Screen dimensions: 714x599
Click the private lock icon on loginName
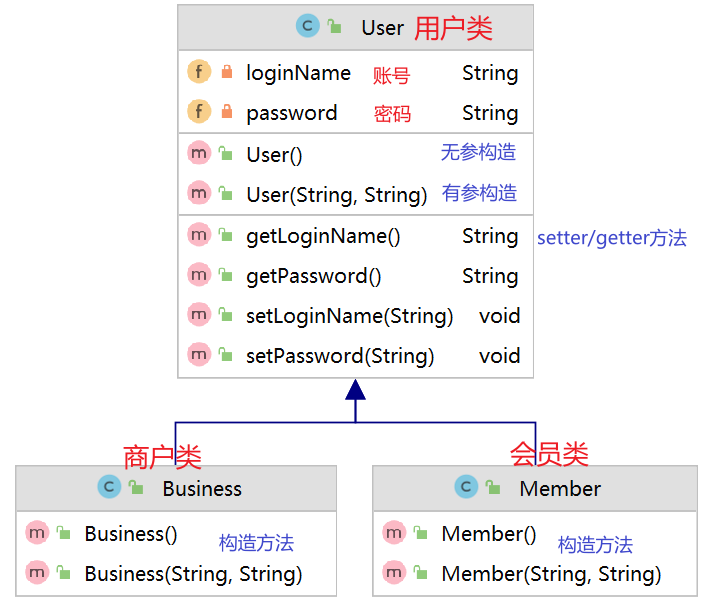tap(226, 73)
